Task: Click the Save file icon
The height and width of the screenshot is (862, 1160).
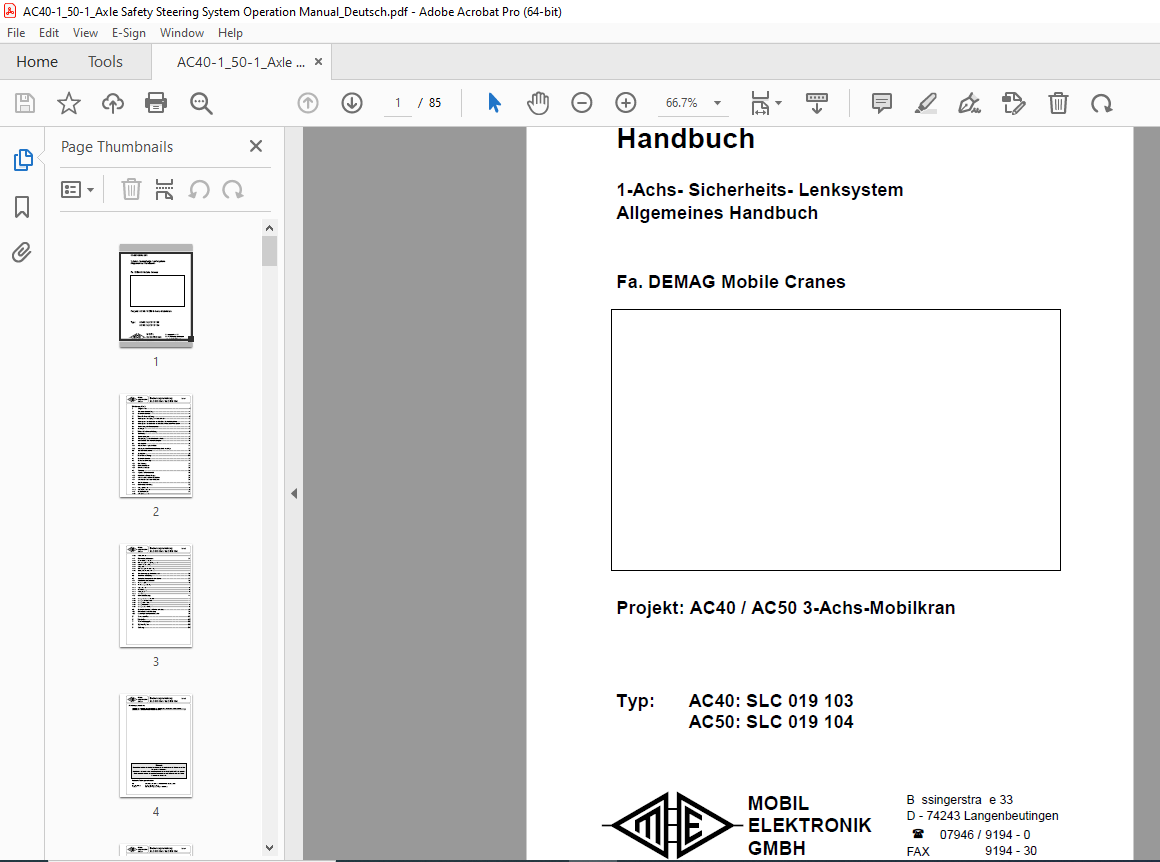Action: tap(25, 103)
